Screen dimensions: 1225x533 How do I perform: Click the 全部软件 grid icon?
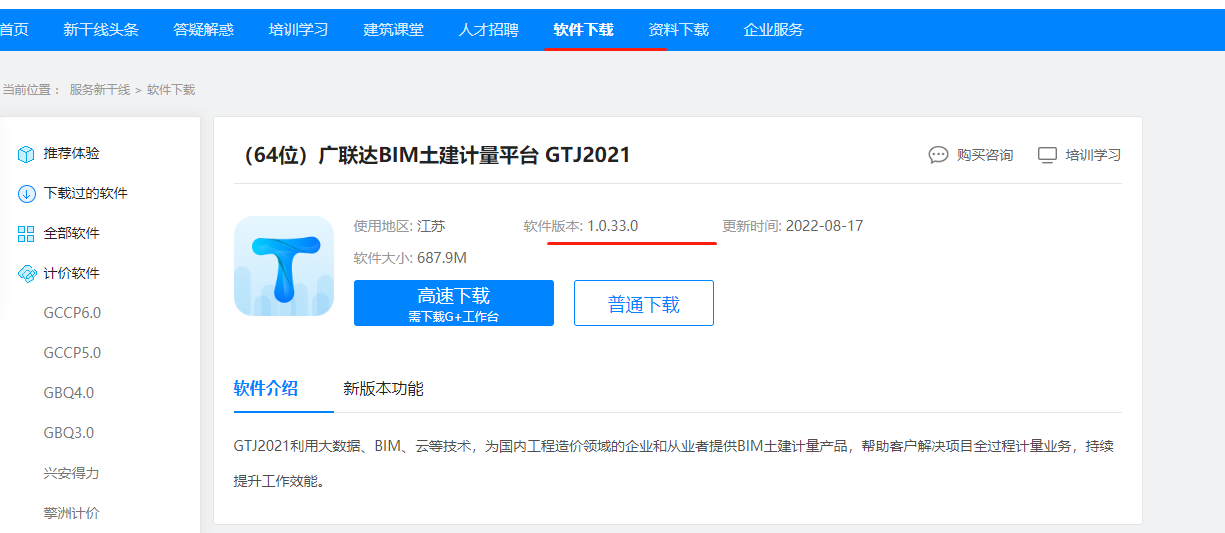point(26,234)
